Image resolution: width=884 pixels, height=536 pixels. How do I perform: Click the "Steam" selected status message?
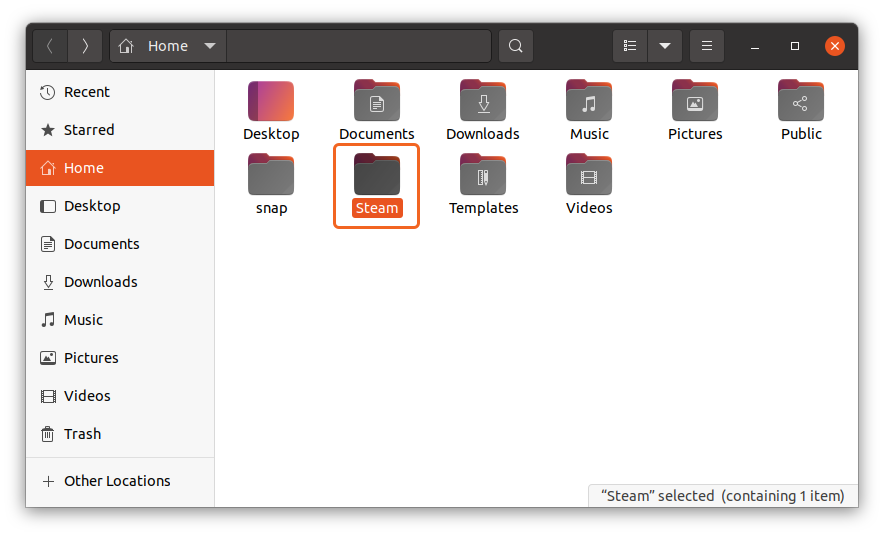coord(723,496)
